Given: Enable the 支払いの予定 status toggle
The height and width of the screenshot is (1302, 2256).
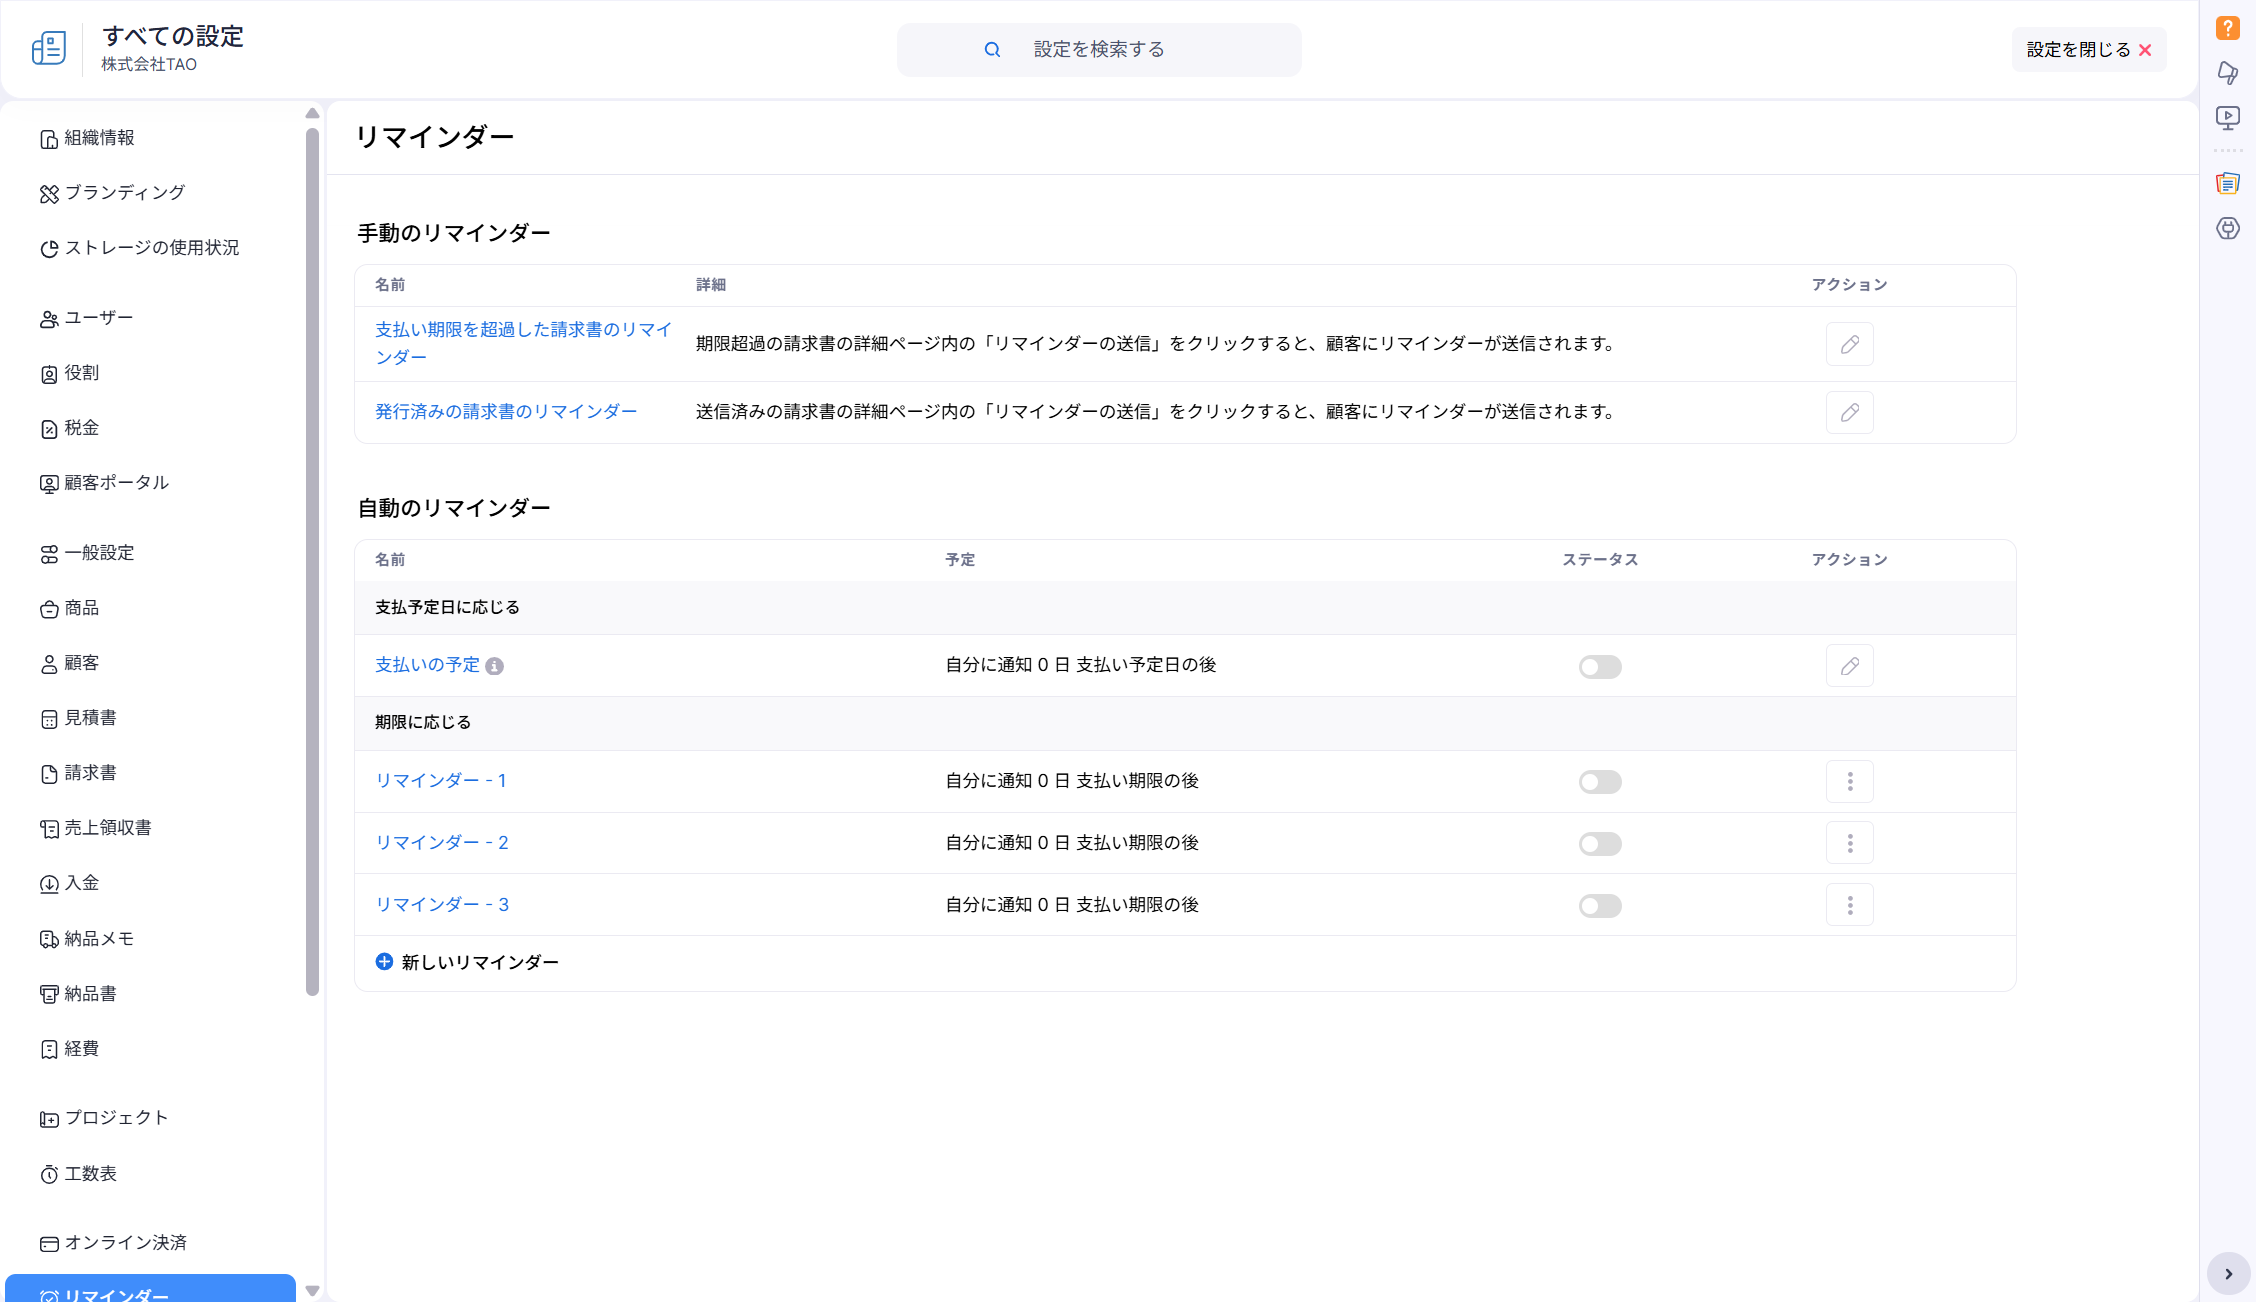Looking at the screenshot, I should (1599, 667).
